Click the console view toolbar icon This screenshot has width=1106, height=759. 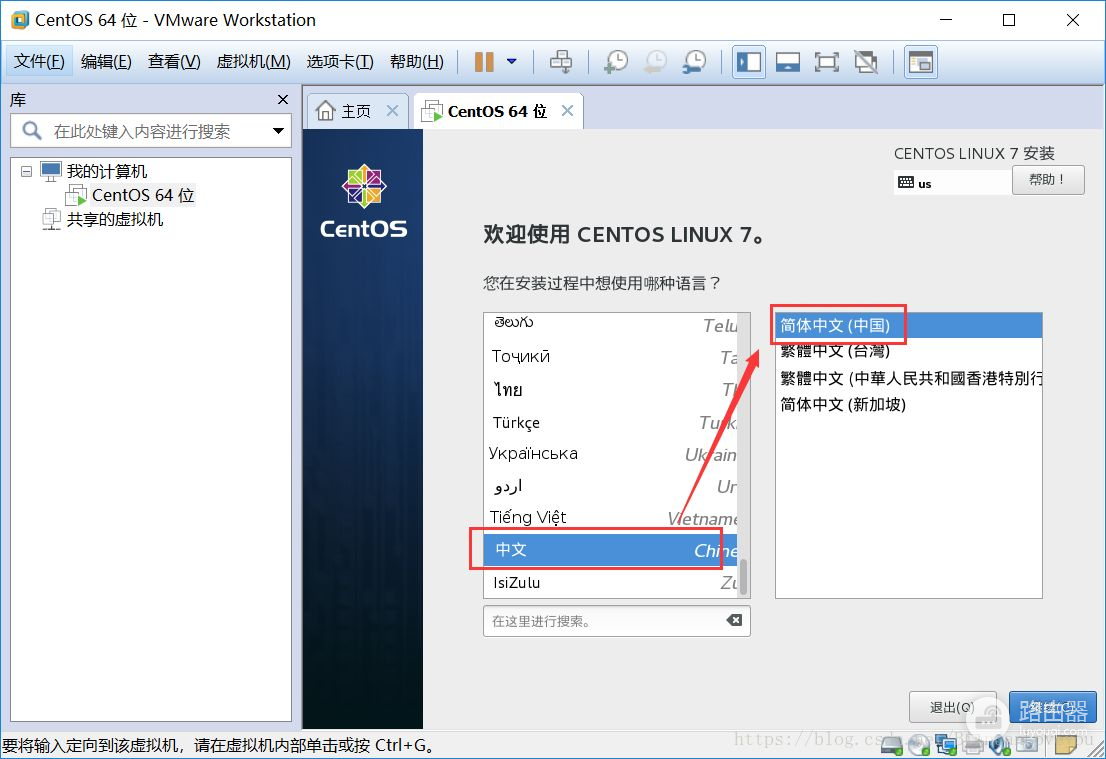(x=919, y=62)
